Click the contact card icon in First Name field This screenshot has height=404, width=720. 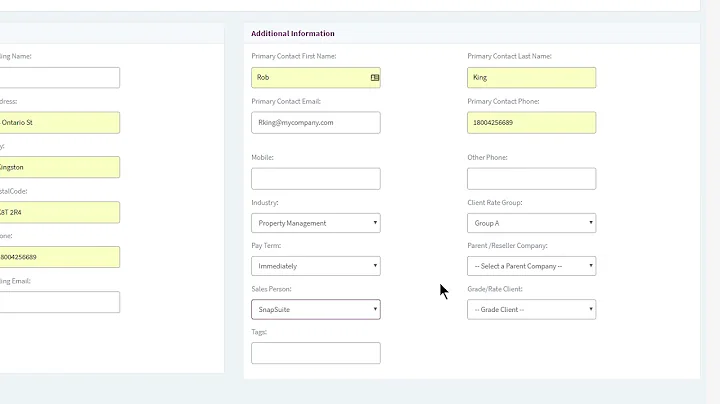(375, 78)
